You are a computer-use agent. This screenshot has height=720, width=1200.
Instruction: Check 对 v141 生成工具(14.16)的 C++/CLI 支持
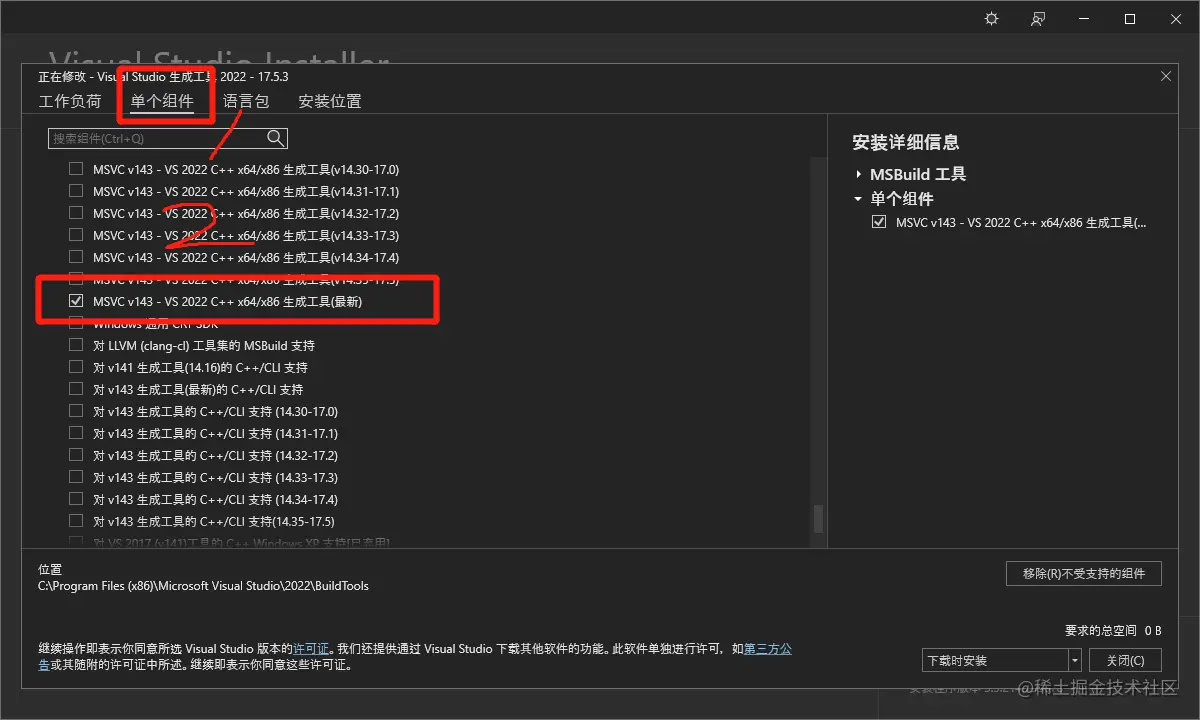coord(76,367)
